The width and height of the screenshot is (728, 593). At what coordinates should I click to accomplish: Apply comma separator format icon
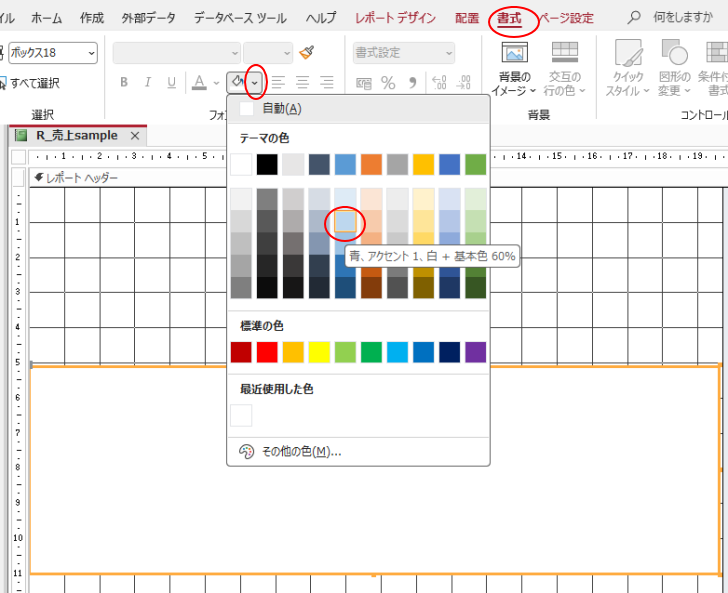(412, 83)
